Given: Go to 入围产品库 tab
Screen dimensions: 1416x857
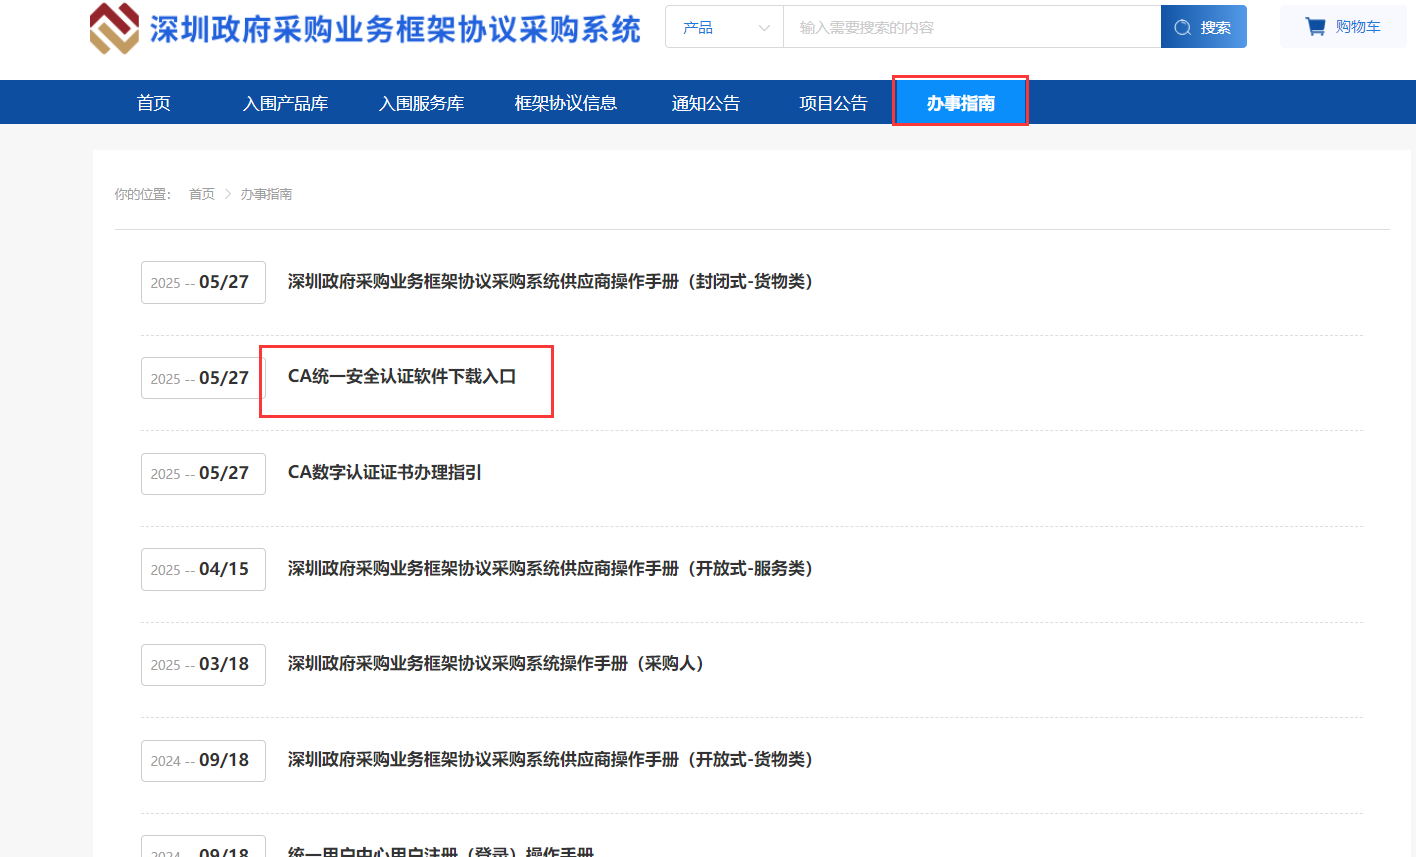Looking at the screenshot, I should coord(285,103).
